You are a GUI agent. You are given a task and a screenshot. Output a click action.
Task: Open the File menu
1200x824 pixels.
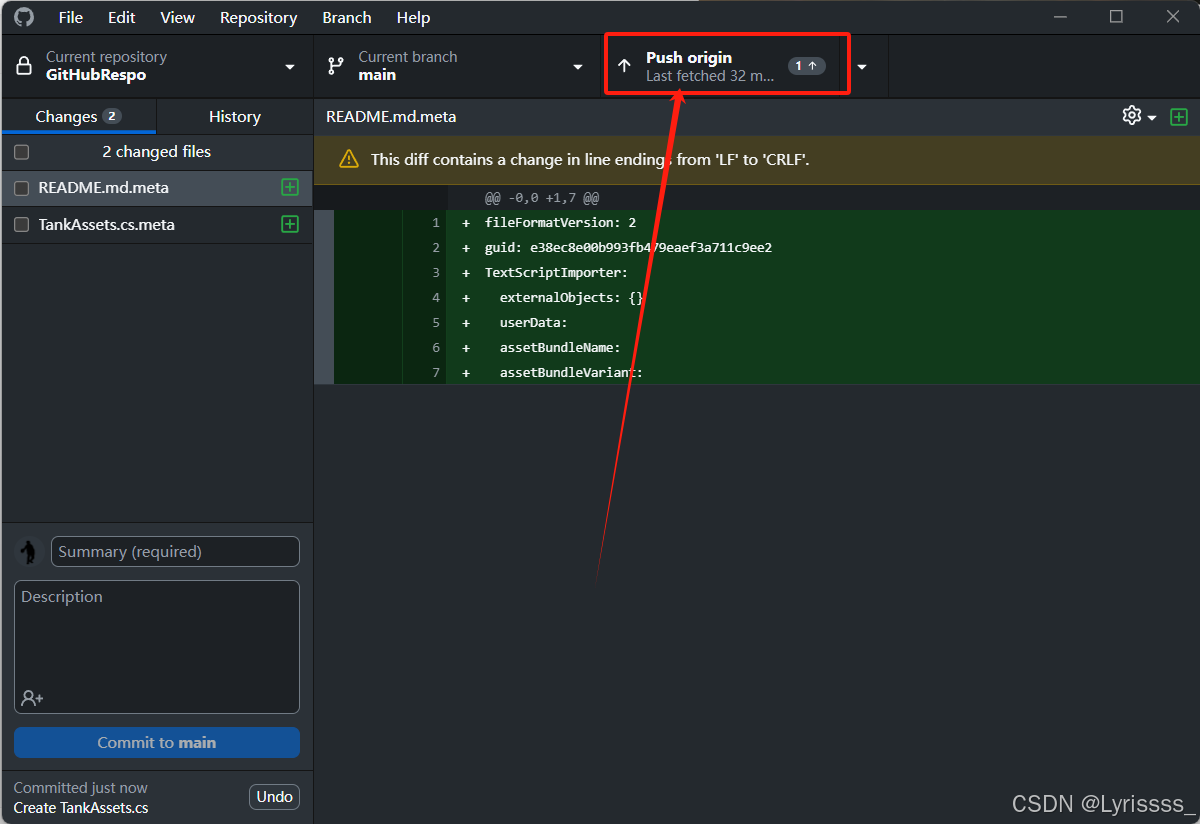coord(71,18)
